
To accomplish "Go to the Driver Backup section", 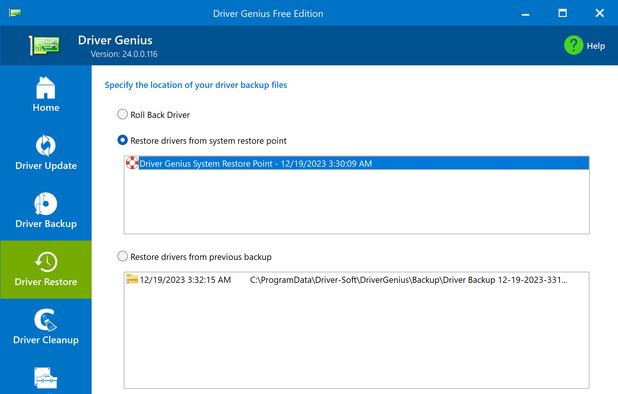I will coord(46,211).
